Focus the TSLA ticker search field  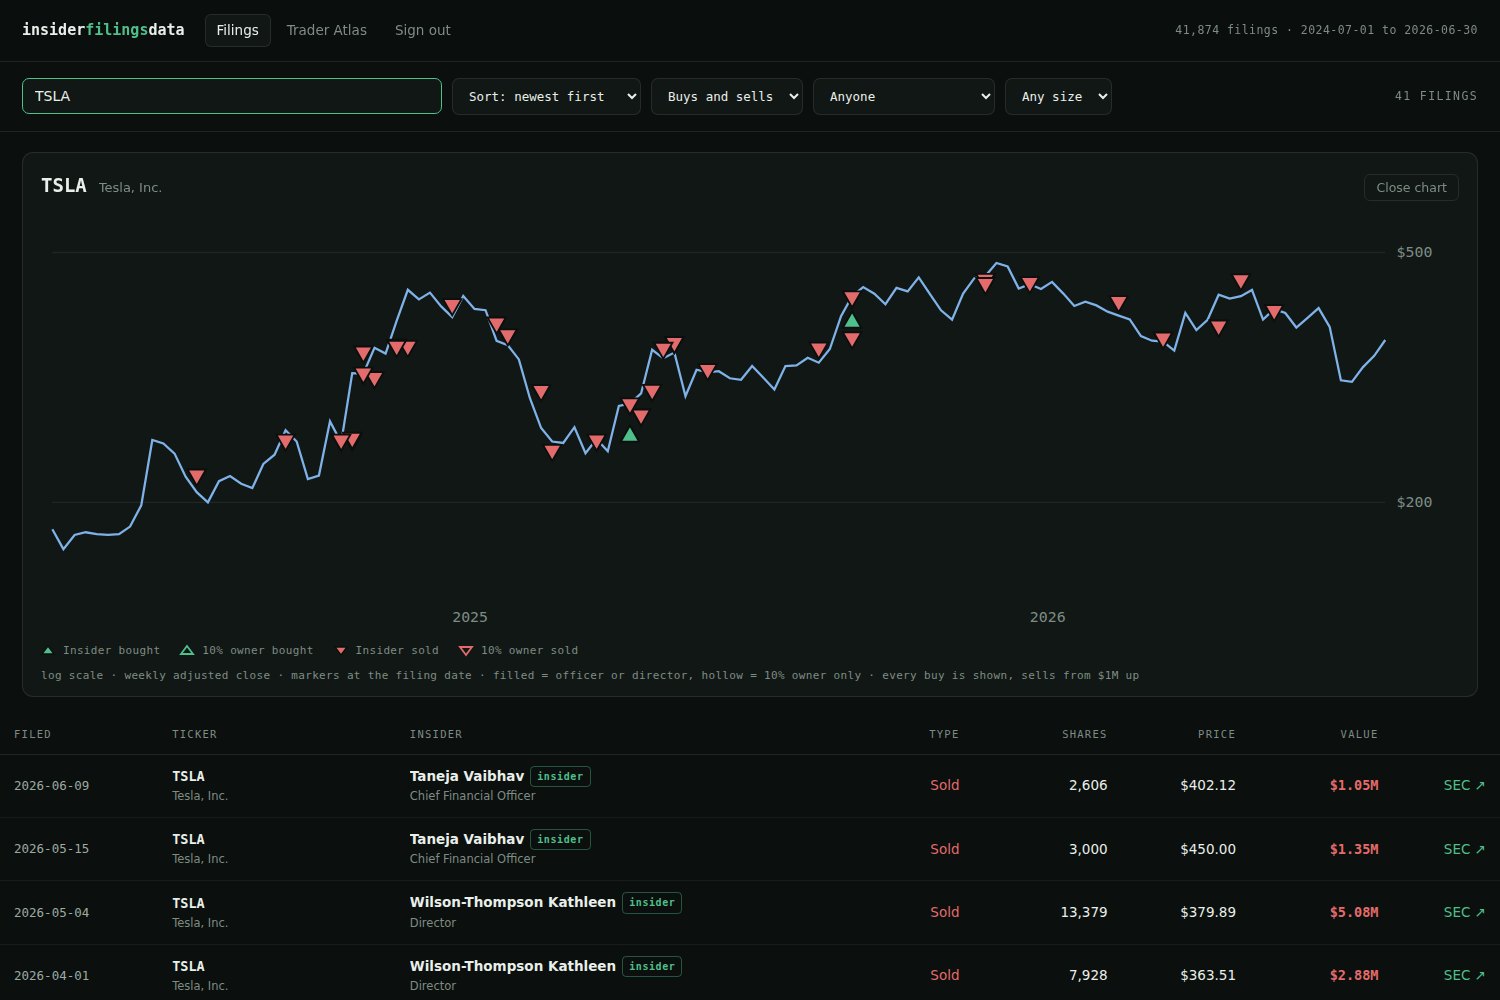click(232, 96)
